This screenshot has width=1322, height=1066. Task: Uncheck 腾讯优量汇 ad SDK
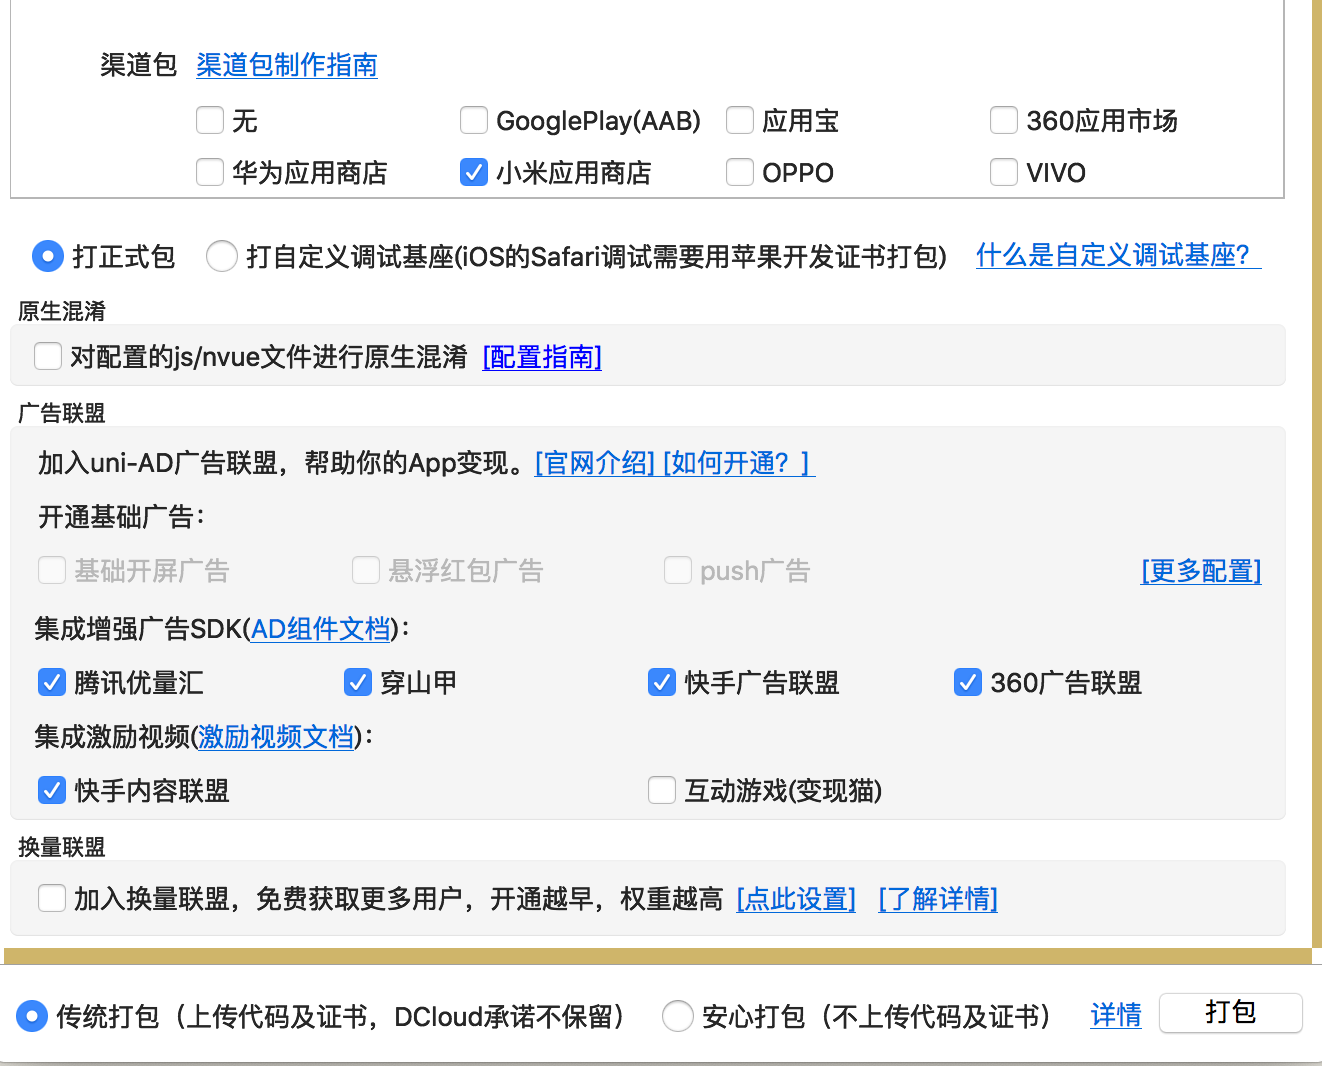52,683
